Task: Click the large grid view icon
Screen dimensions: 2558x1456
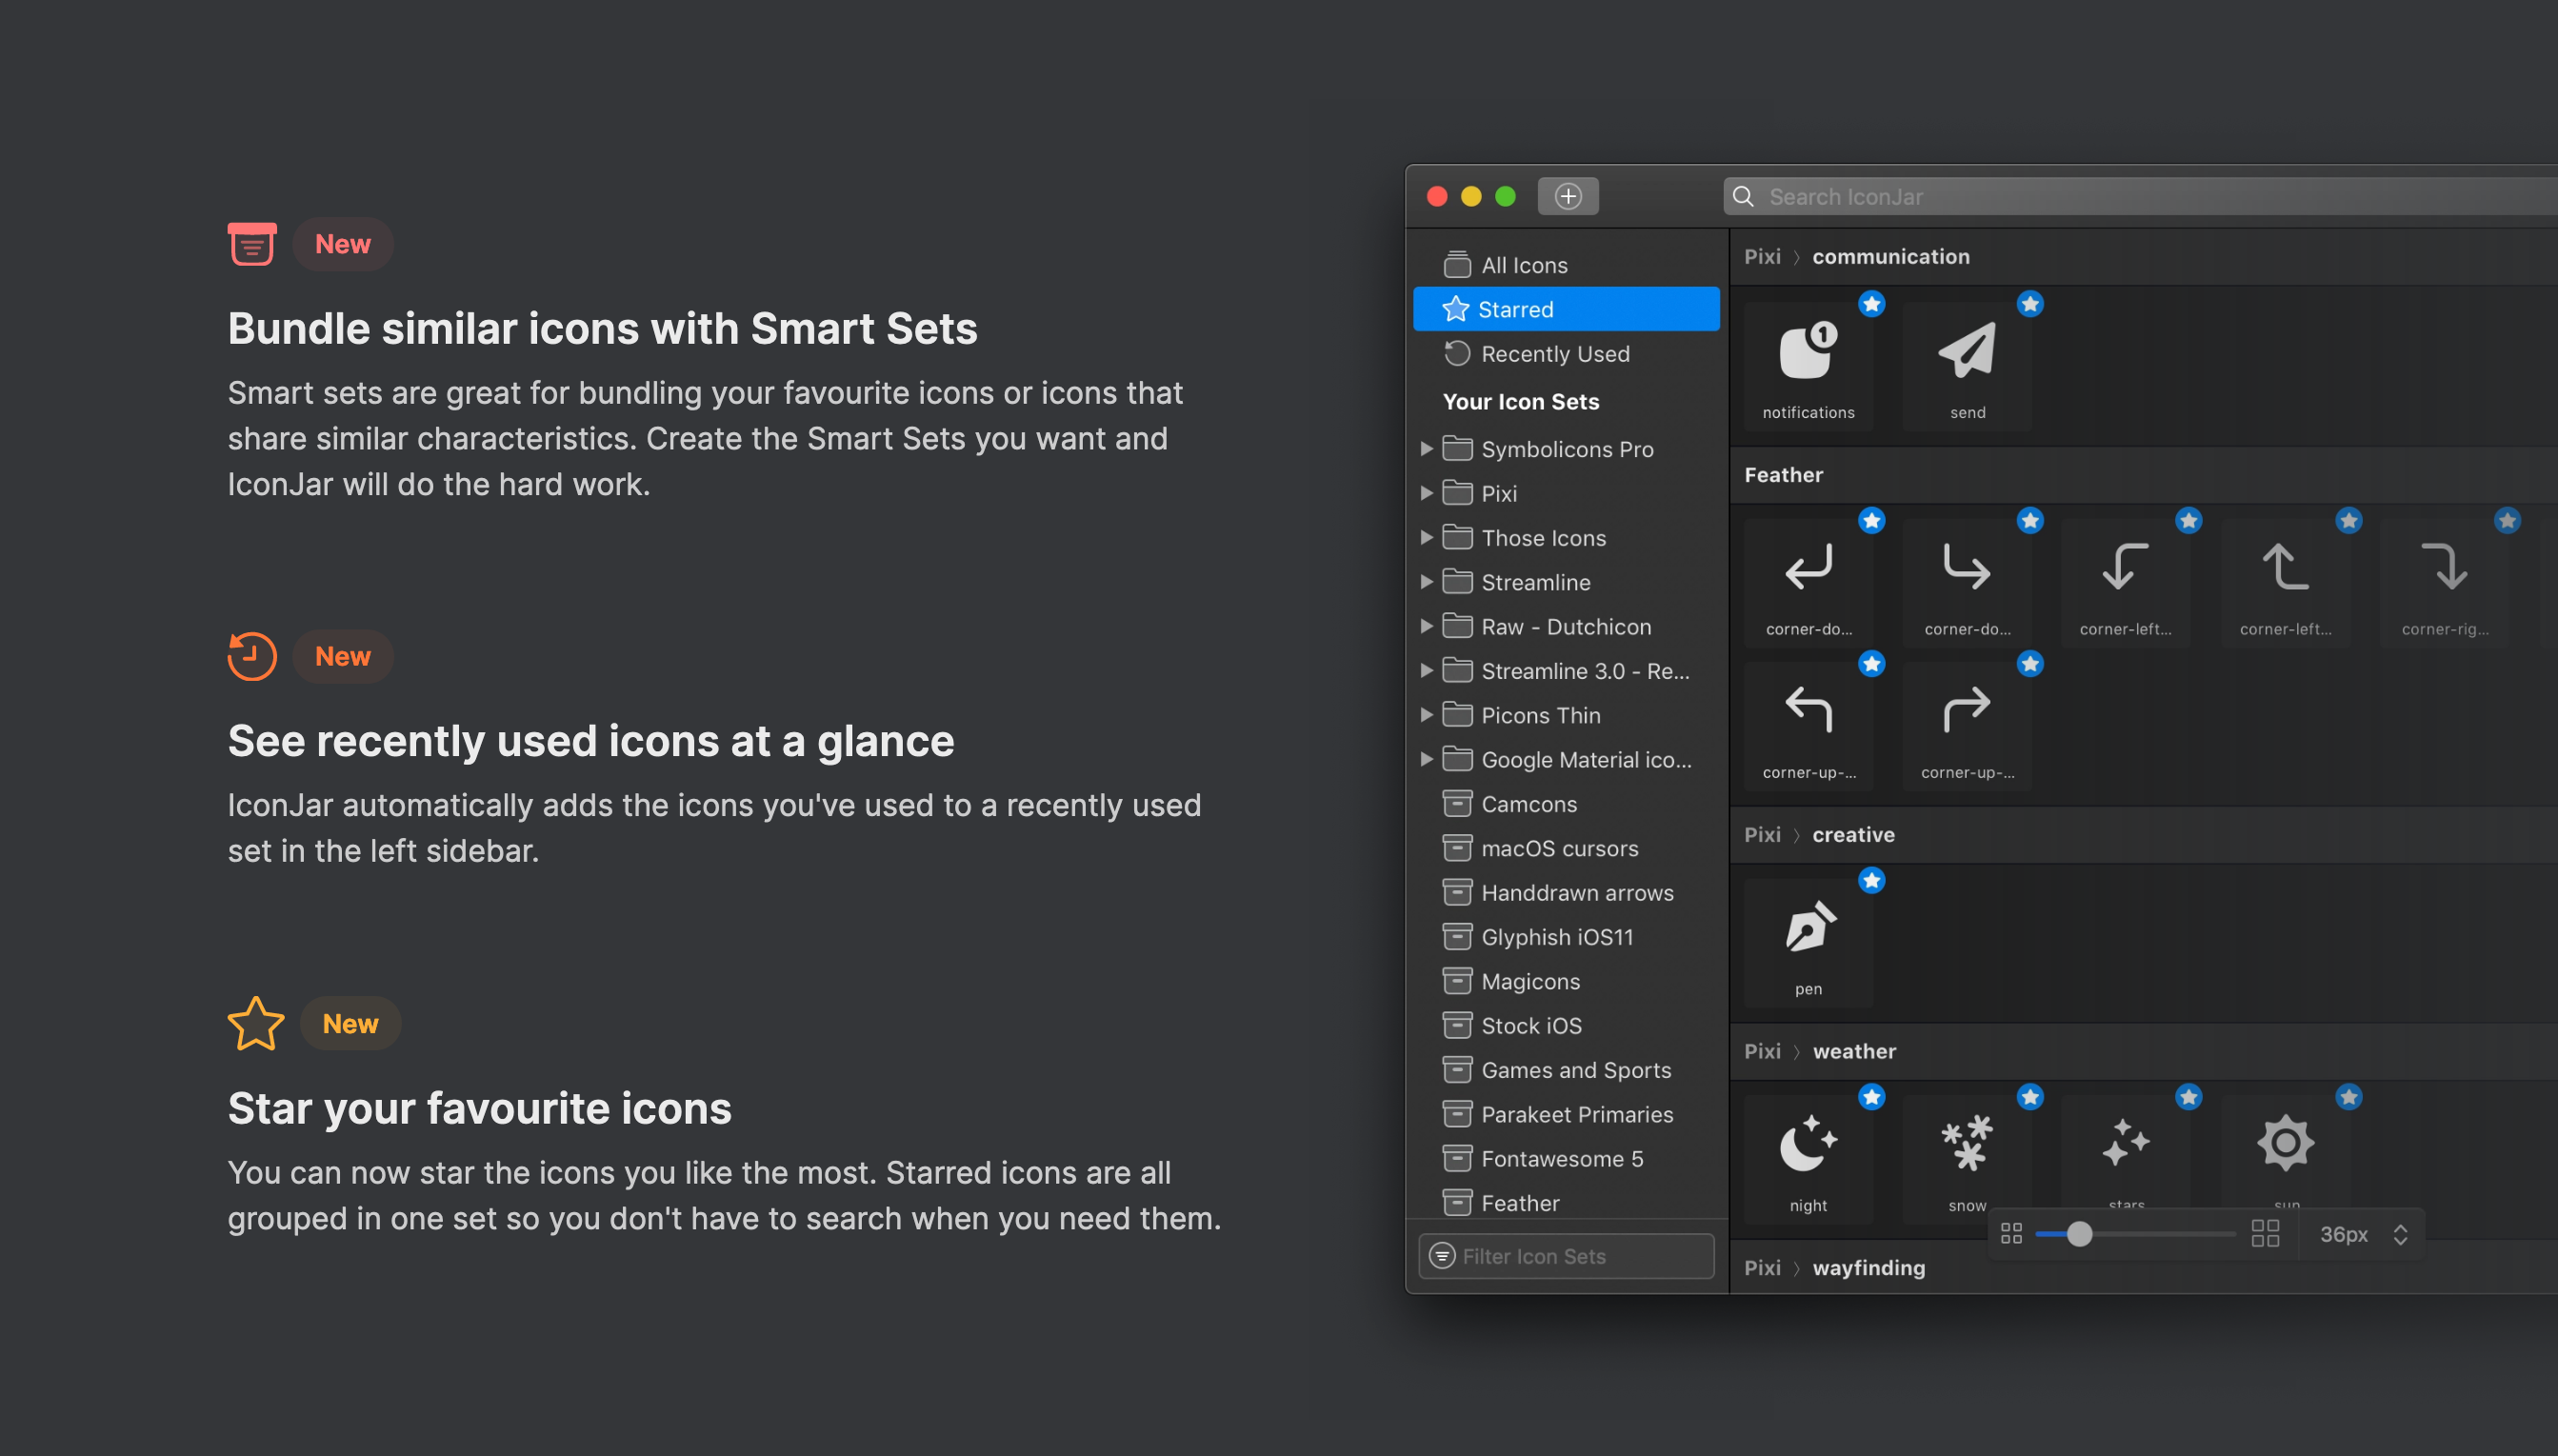Action: coord(2265,1234)
